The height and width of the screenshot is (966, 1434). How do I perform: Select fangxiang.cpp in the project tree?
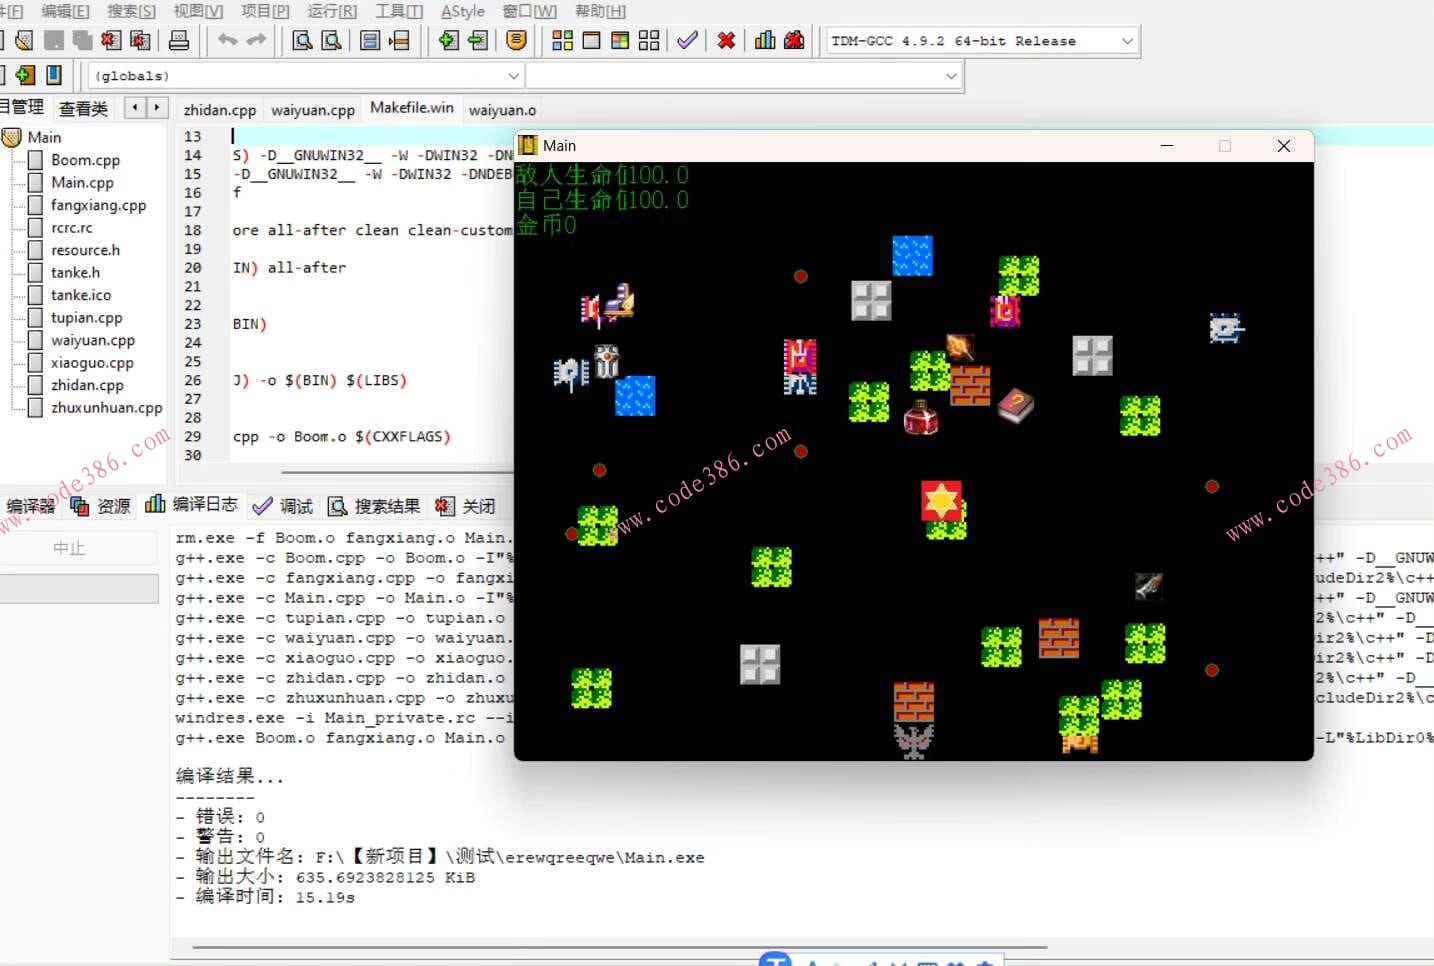point(99,205)
